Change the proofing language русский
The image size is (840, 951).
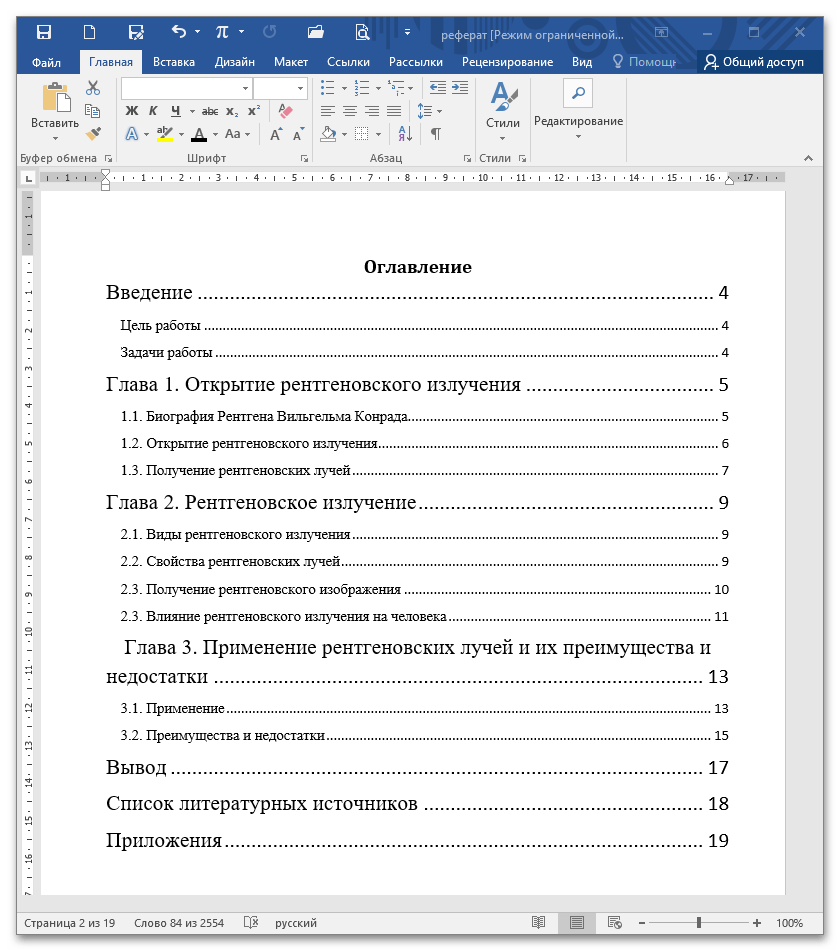[x=296, y=922]
